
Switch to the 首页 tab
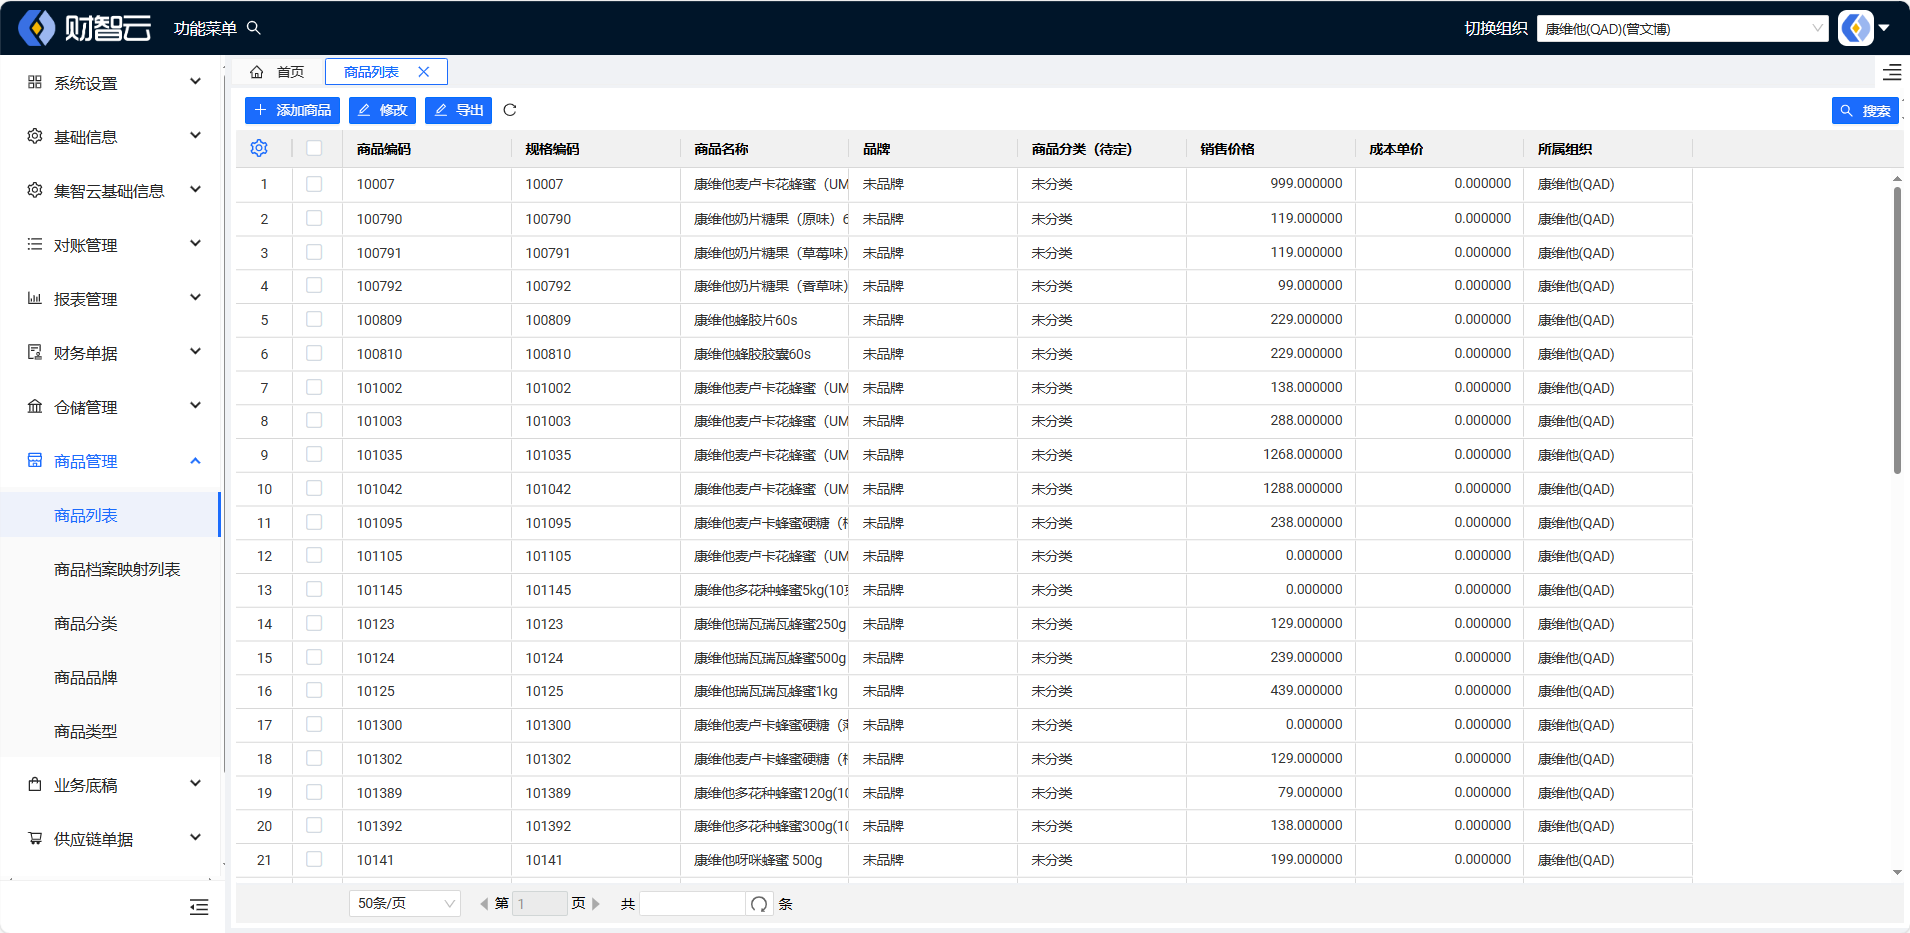tap(290, 72)
